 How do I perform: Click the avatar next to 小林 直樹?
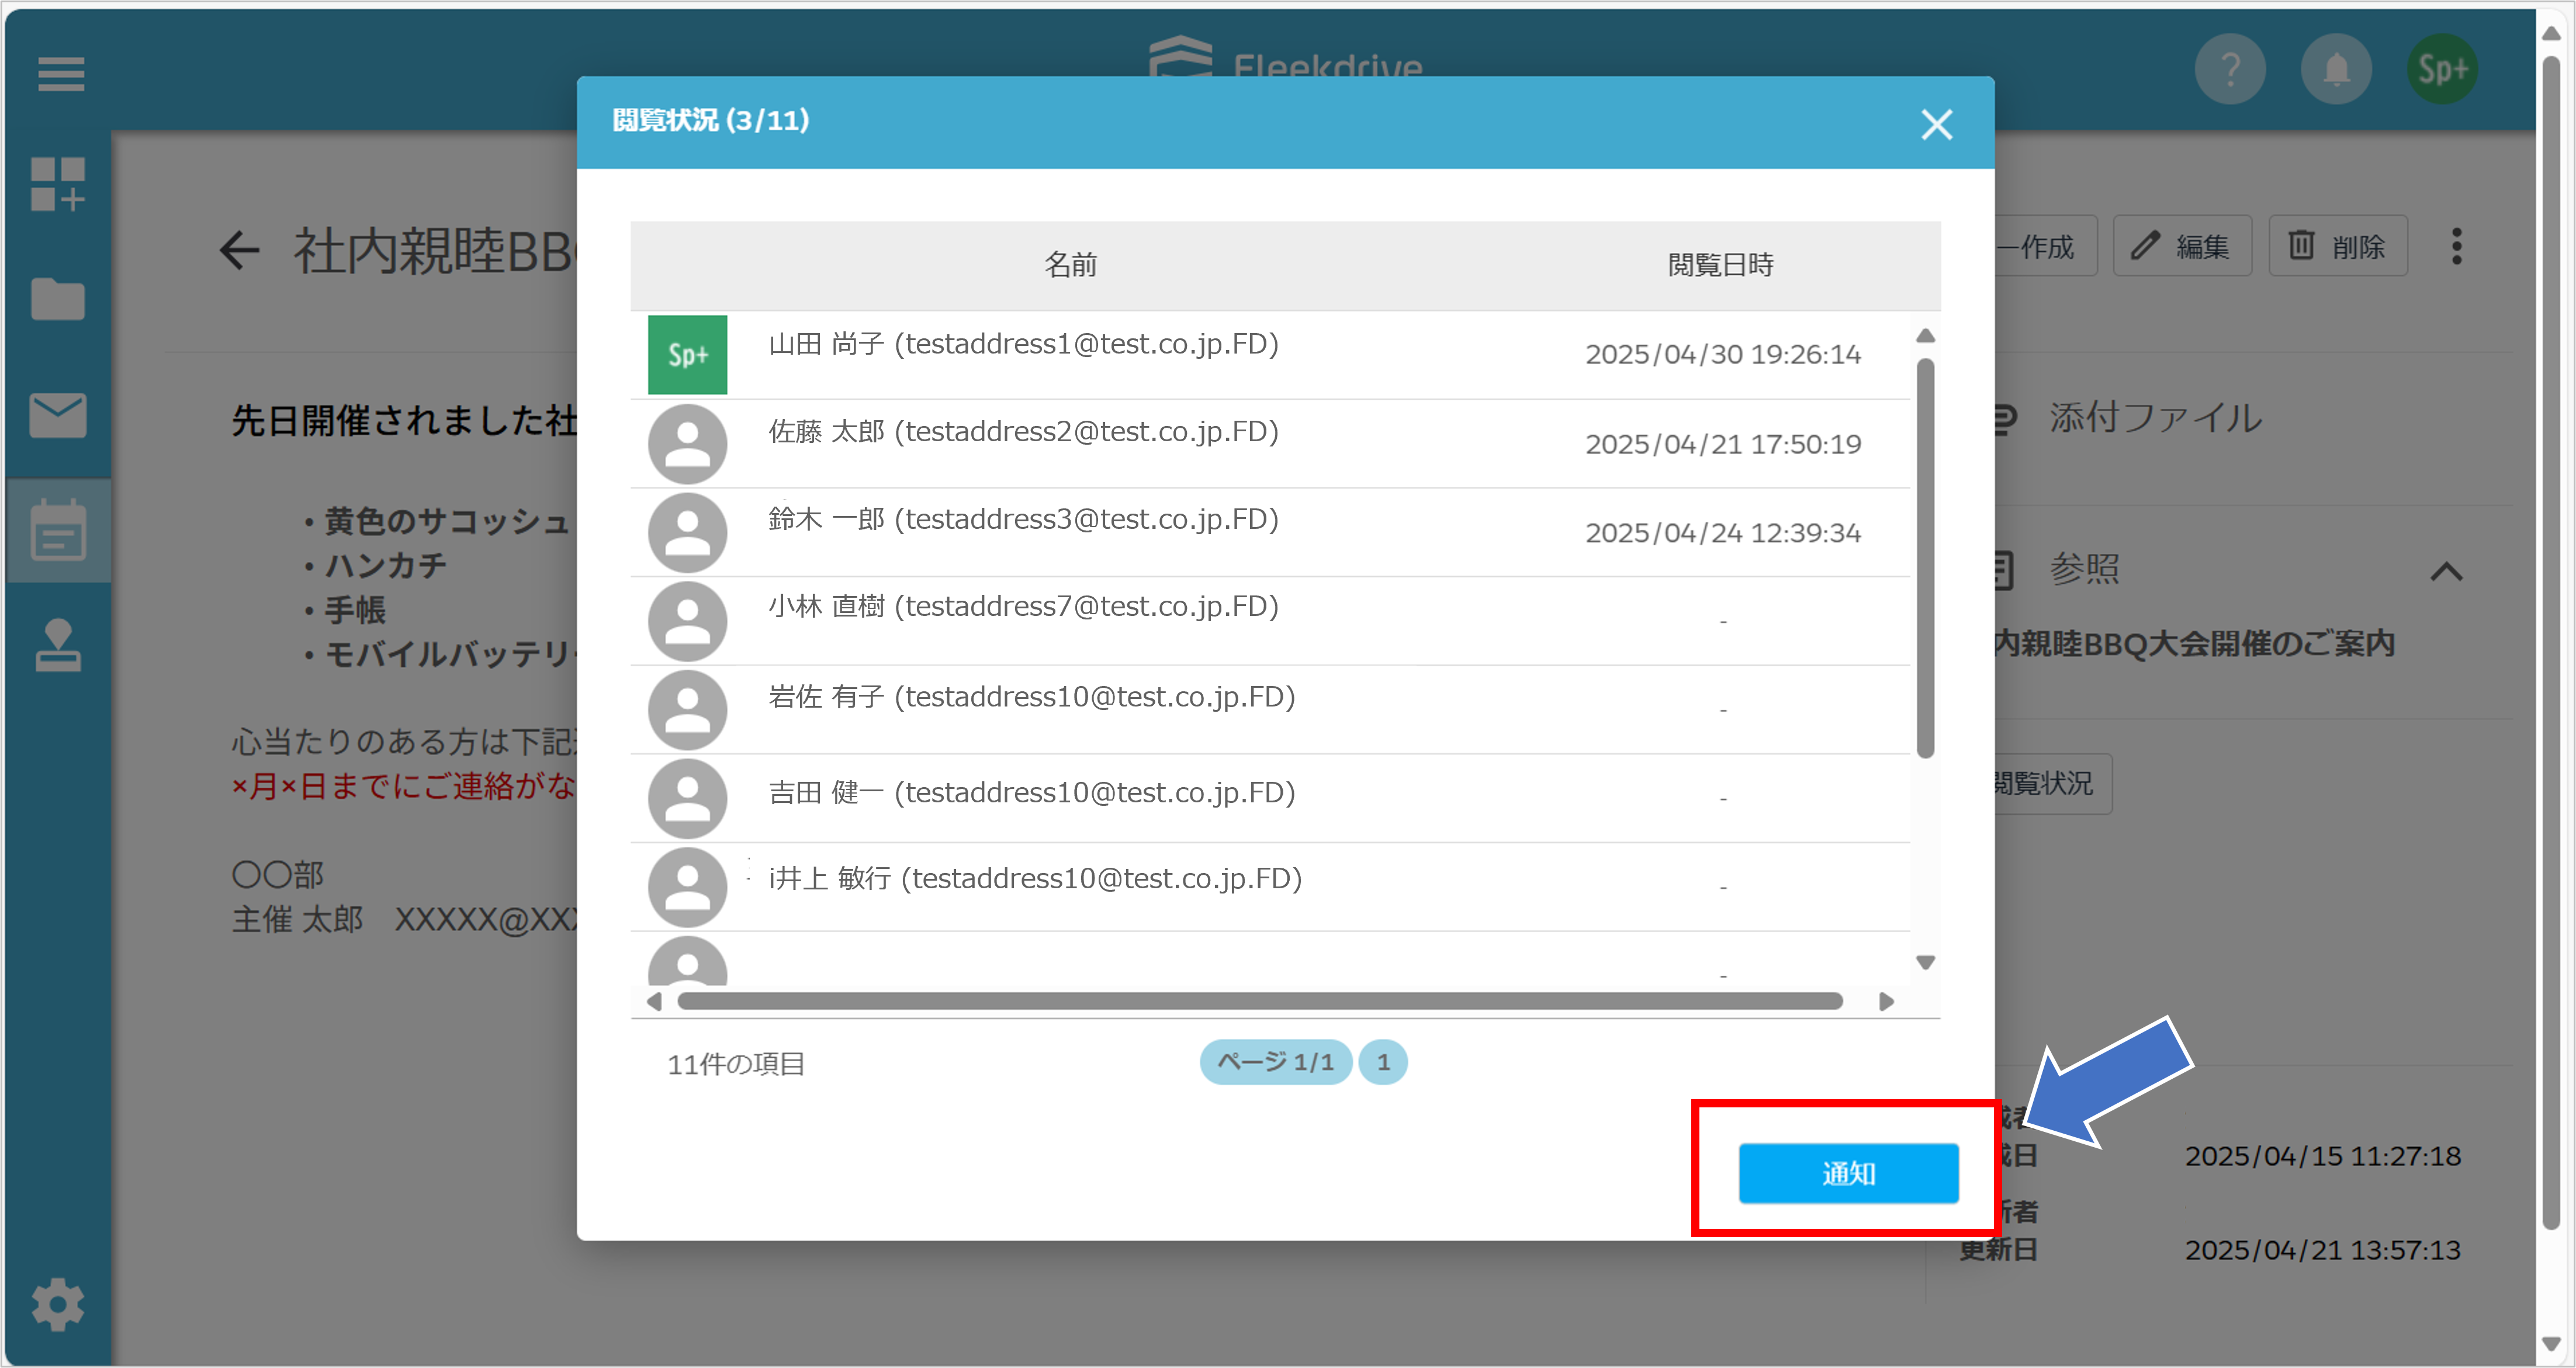coord(688,621)
